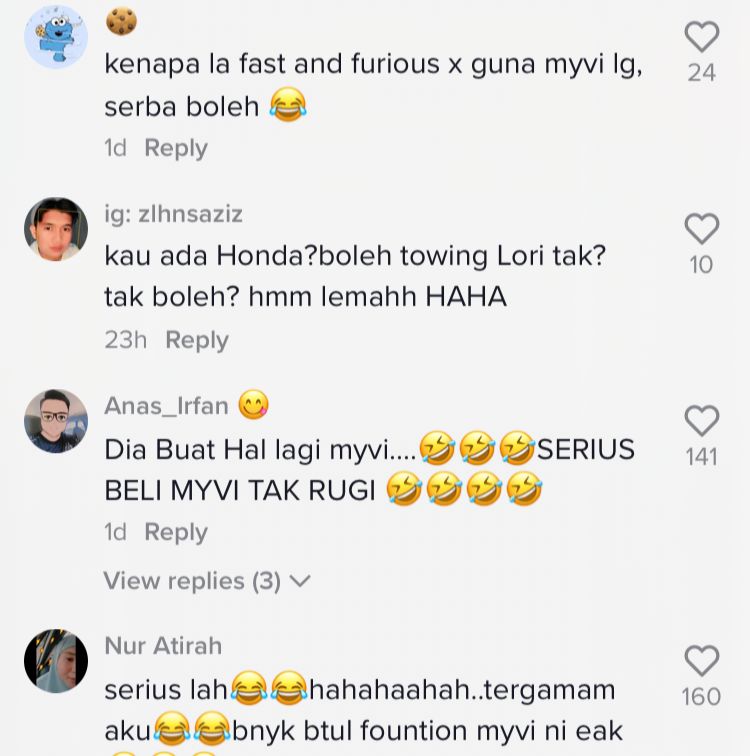Open the Cookie Monster avatar profile

(56, 37)
